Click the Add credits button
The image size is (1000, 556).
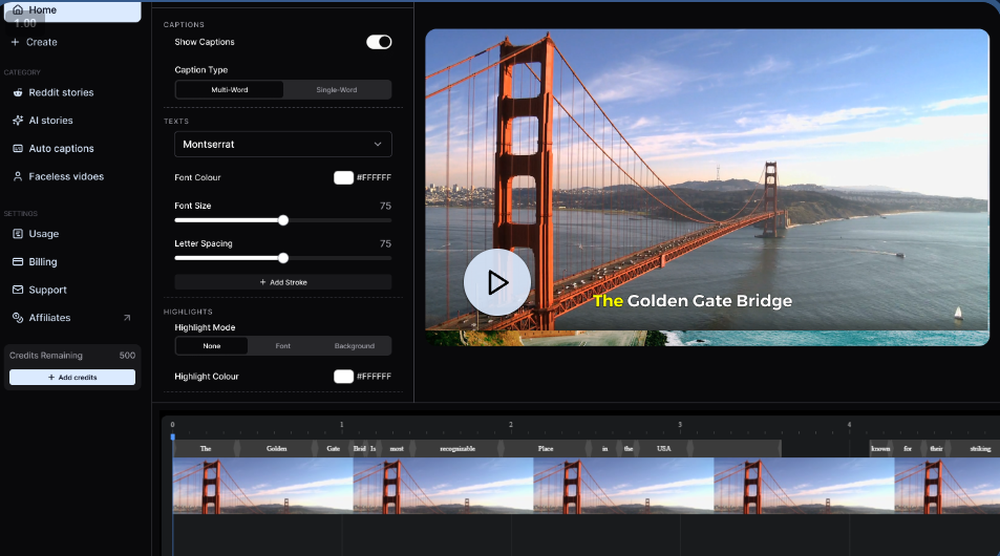point(72,378)
